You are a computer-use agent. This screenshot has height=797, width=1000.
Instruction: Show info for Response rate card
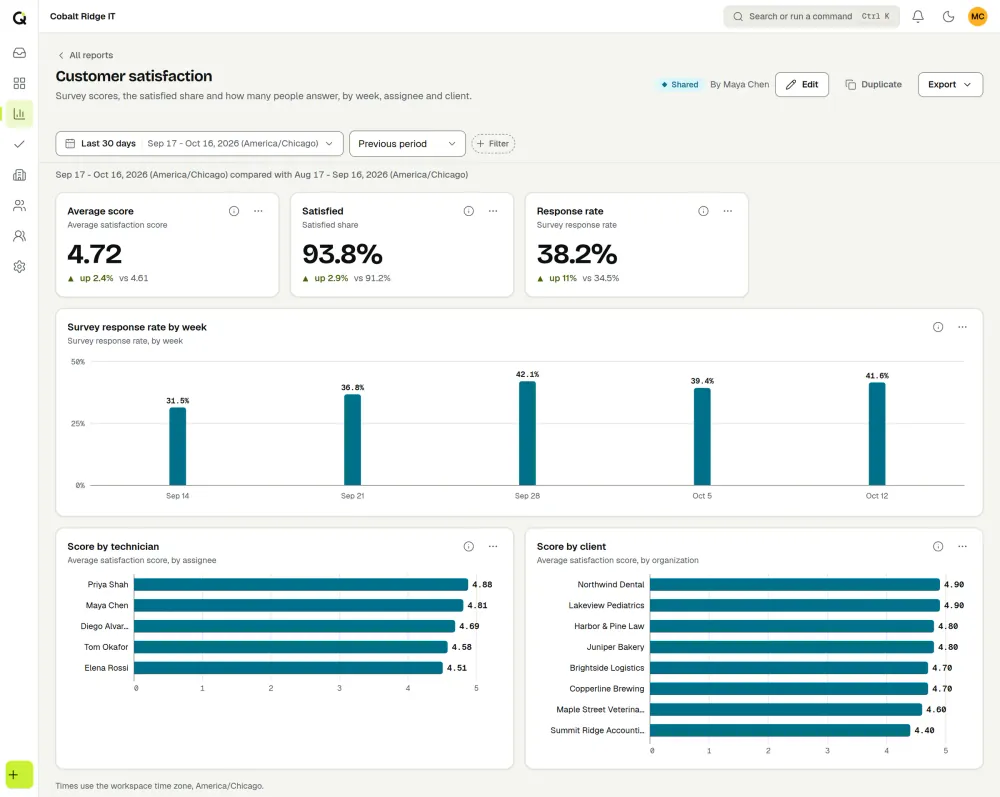pyautogui.click(x=703, y=211)
